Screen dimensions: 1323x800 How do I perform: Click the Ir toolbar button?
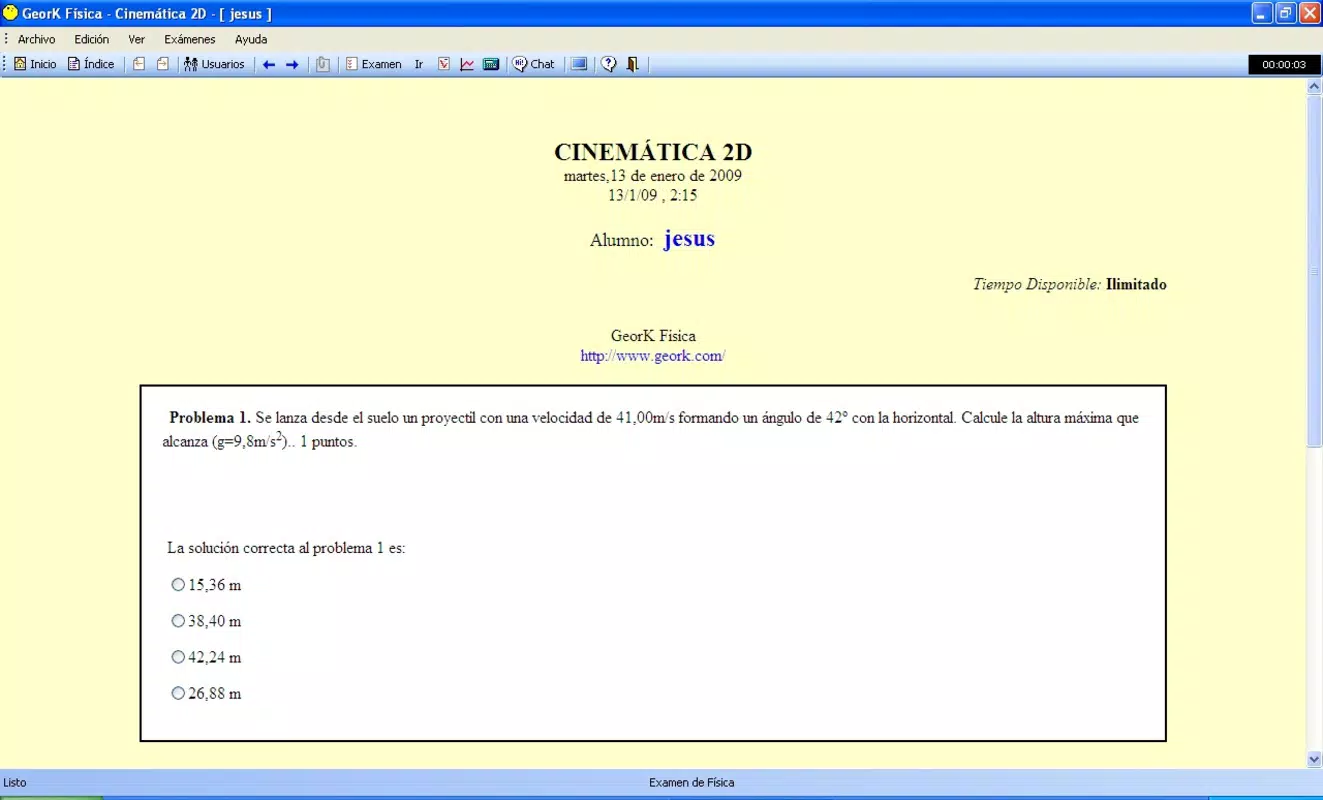[419, 64]
